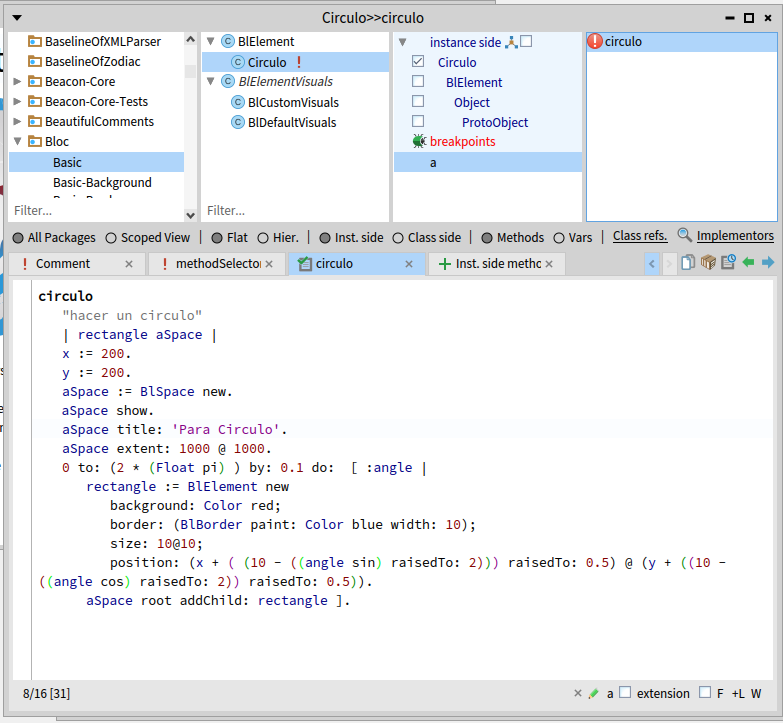
Task: Click the hierarchy icon next to instance side
Action: [511, 42]
